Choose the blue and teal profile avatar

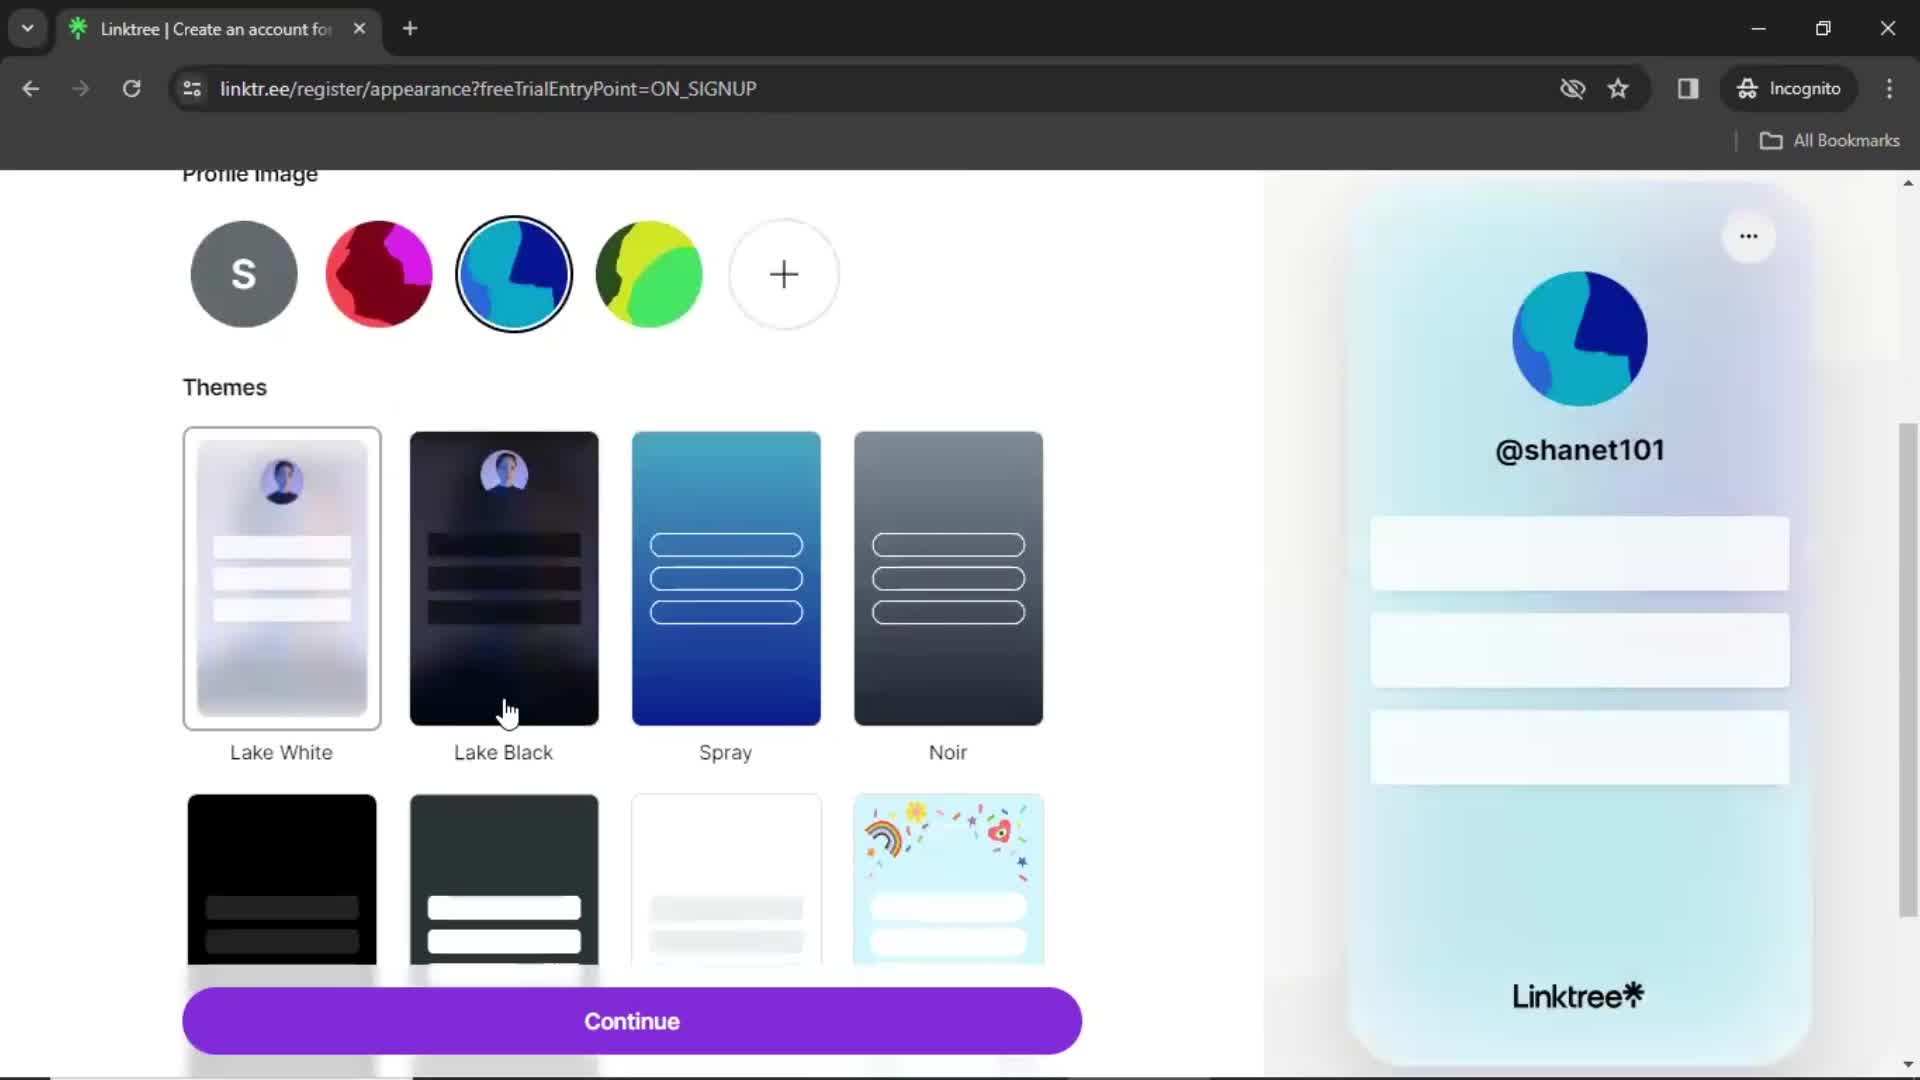tap(514, 274)
